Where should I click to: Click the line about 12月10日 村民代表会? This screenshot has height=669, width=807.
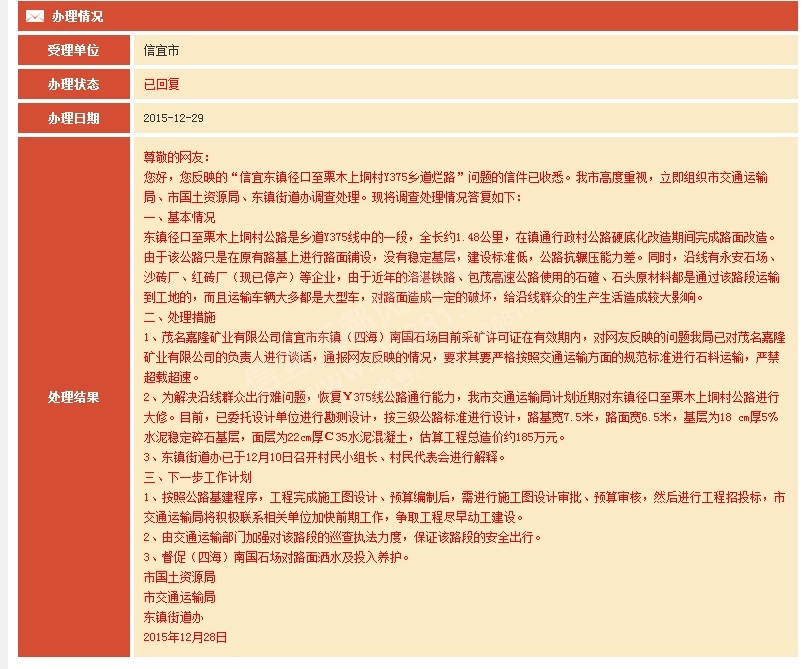325,457
